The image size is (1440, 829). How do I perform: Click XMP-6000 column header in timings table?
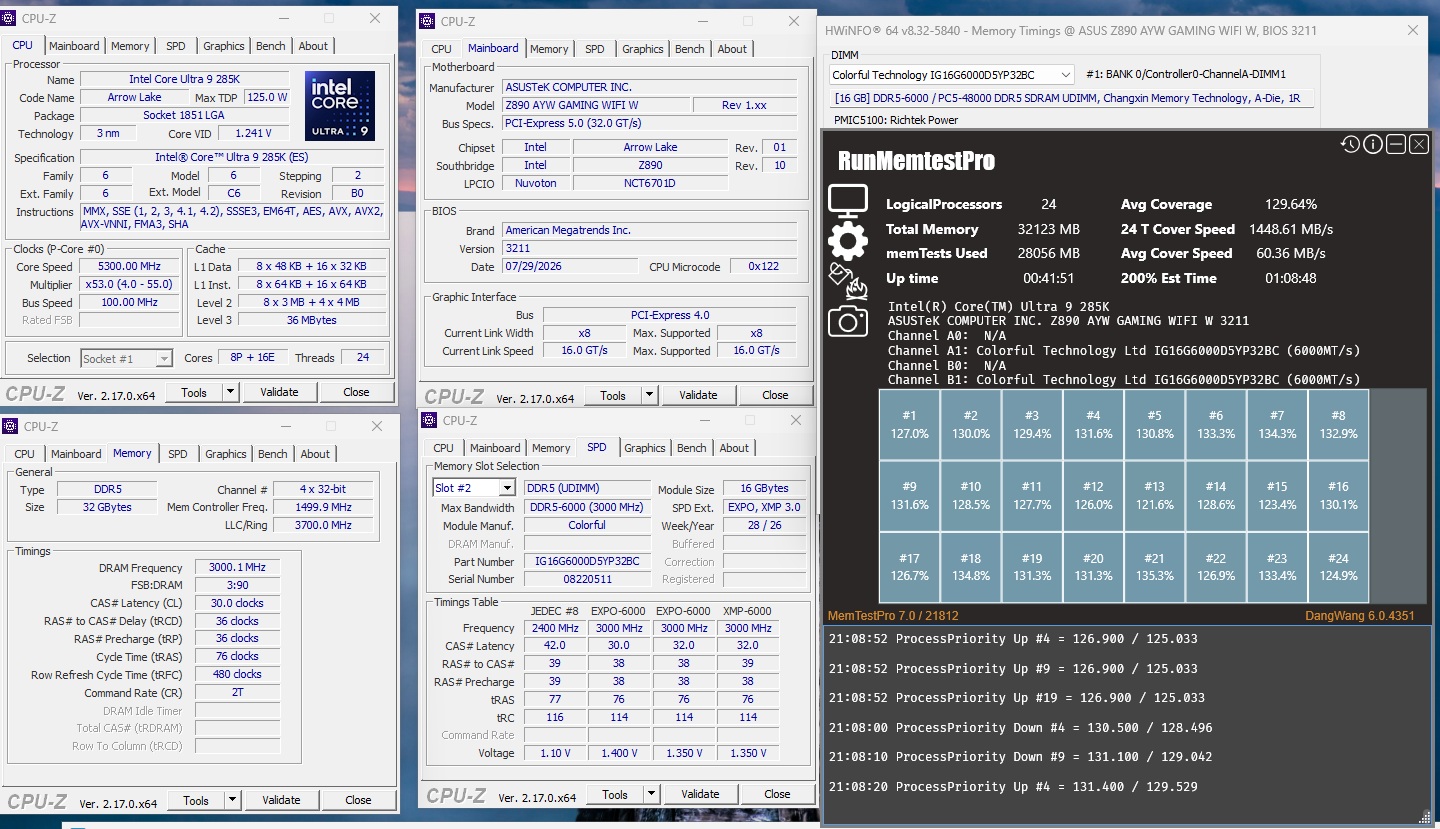[x=747, y=611]
